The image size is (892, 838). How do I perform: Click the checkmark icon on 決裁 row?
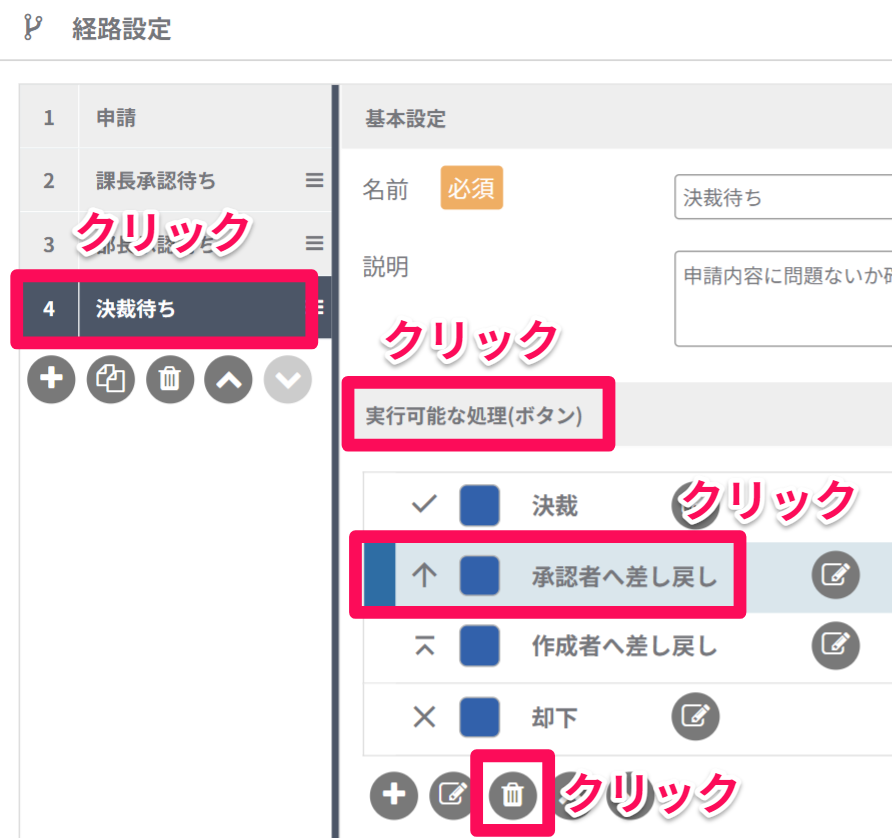[424, 504]
